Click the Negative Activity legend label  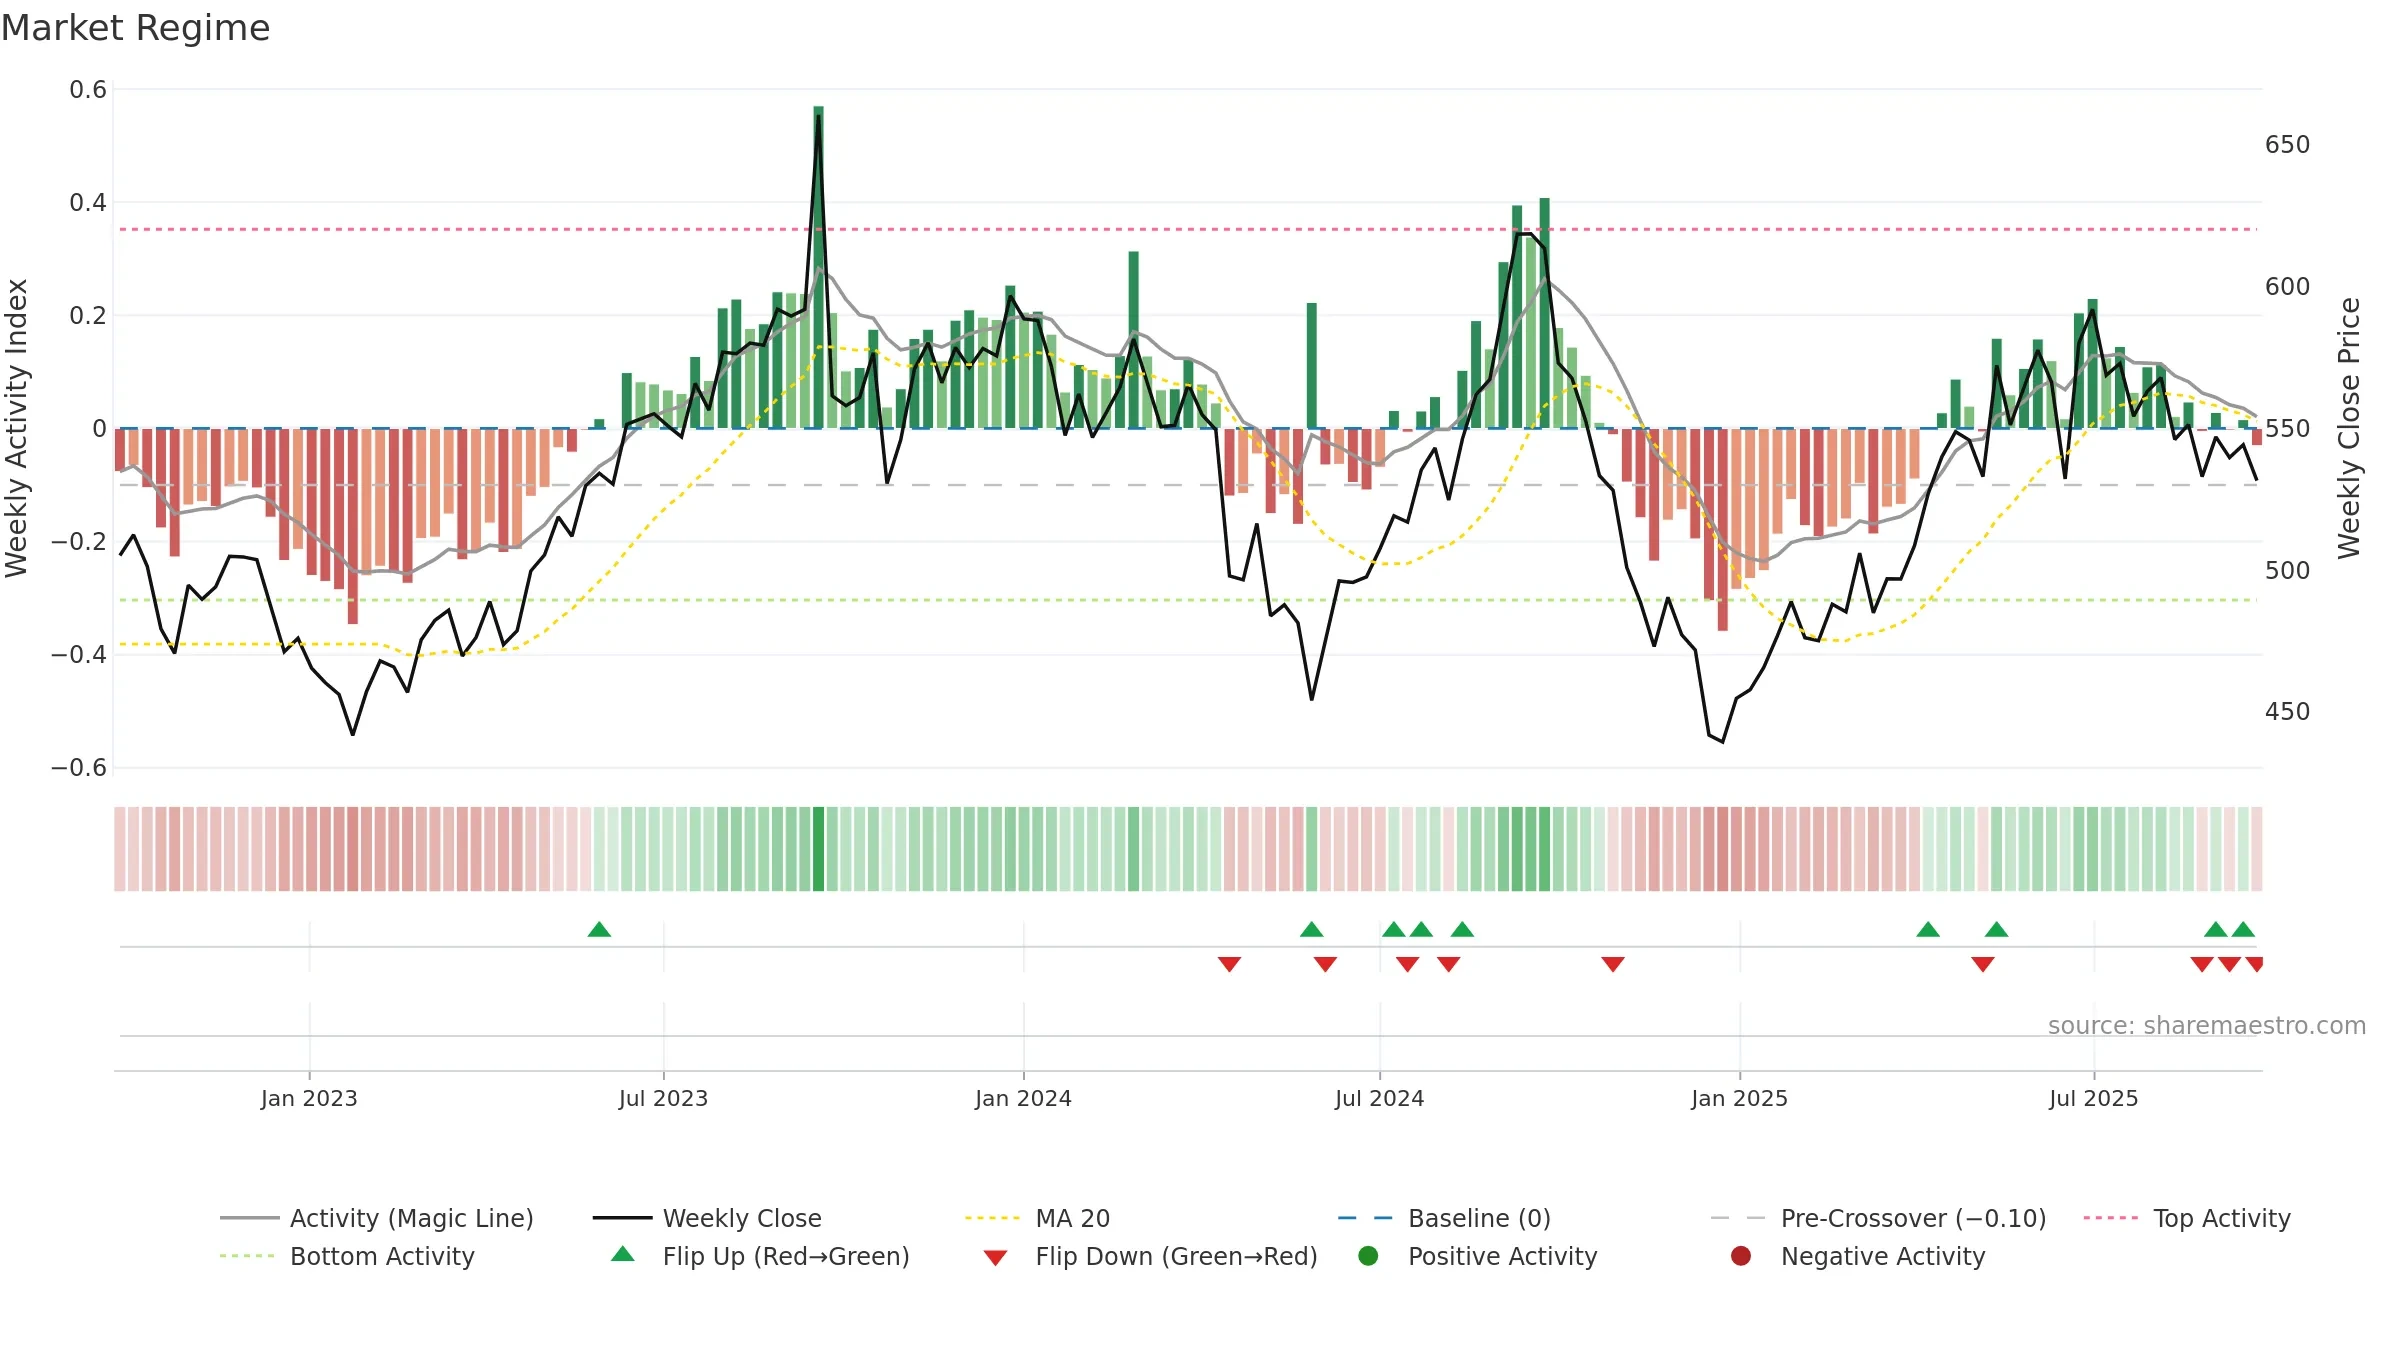coord(1882,1256)
